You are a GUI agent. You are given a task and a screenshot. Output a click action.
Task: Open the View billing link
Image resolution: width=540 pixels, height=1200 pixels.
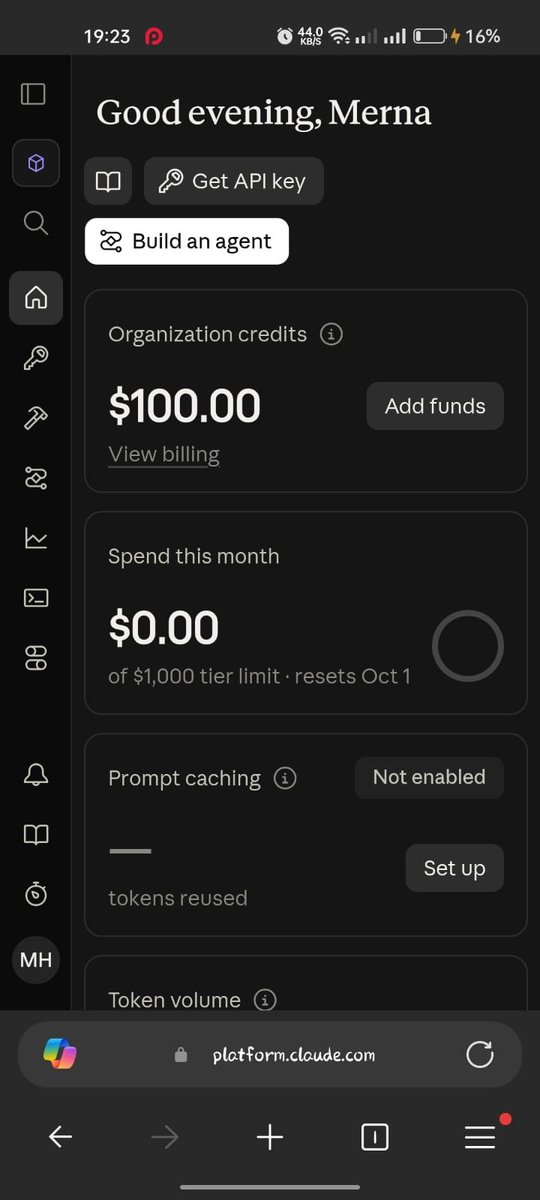(x=164, y=454)
